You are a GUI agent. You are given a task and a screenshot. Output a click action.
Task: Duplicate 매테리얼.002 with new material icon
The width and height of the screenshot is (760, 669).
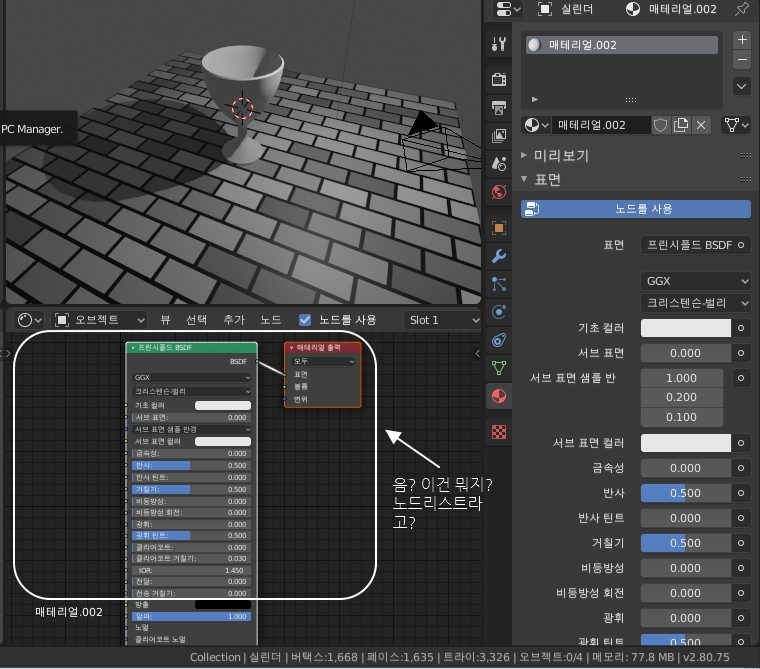pos(681,125)
